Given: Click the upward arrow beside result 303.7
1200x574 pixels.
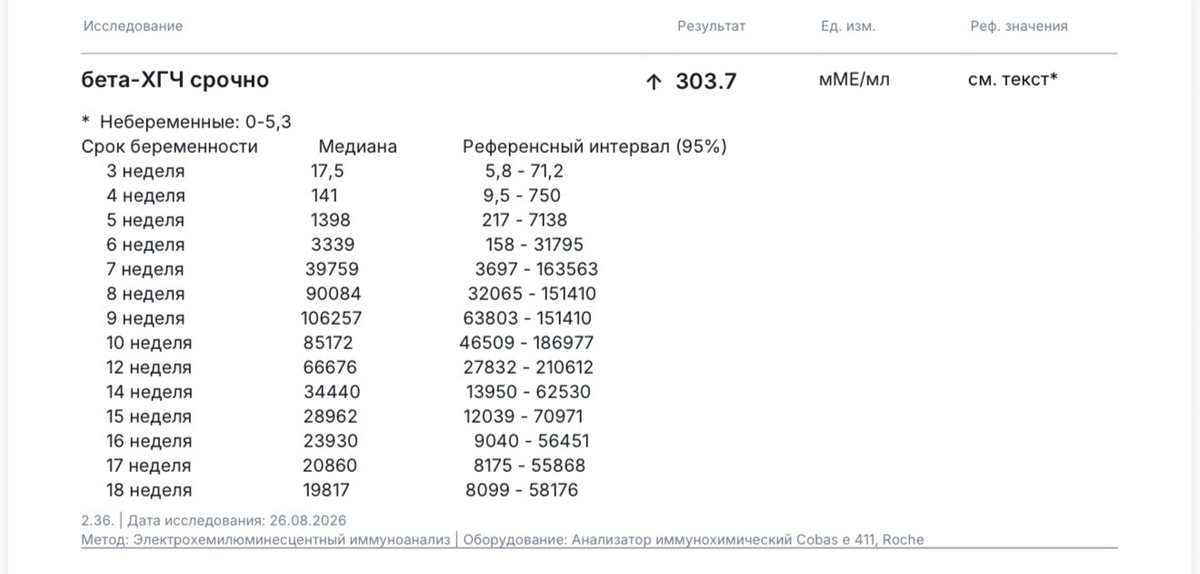Looking at the screenshot, I should 654,83.
